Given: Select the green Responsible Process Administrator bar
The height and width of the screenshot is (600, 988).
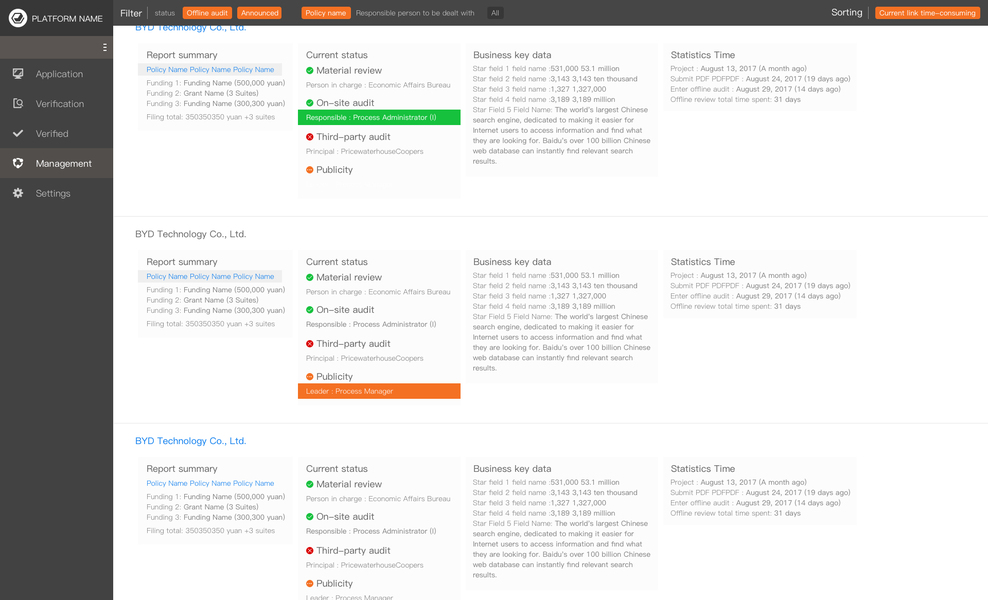Looking at the screenshot, I should [379, 118].
